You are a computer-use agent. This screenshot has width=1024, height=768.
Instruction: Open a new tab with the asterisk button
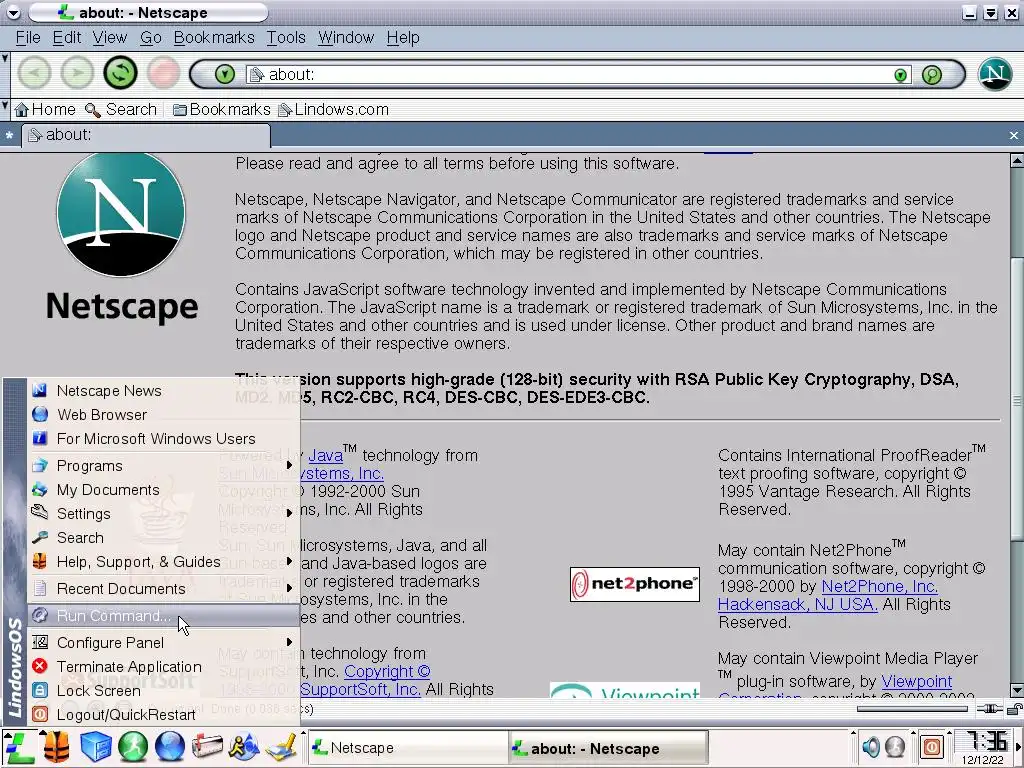pos(9,136)
